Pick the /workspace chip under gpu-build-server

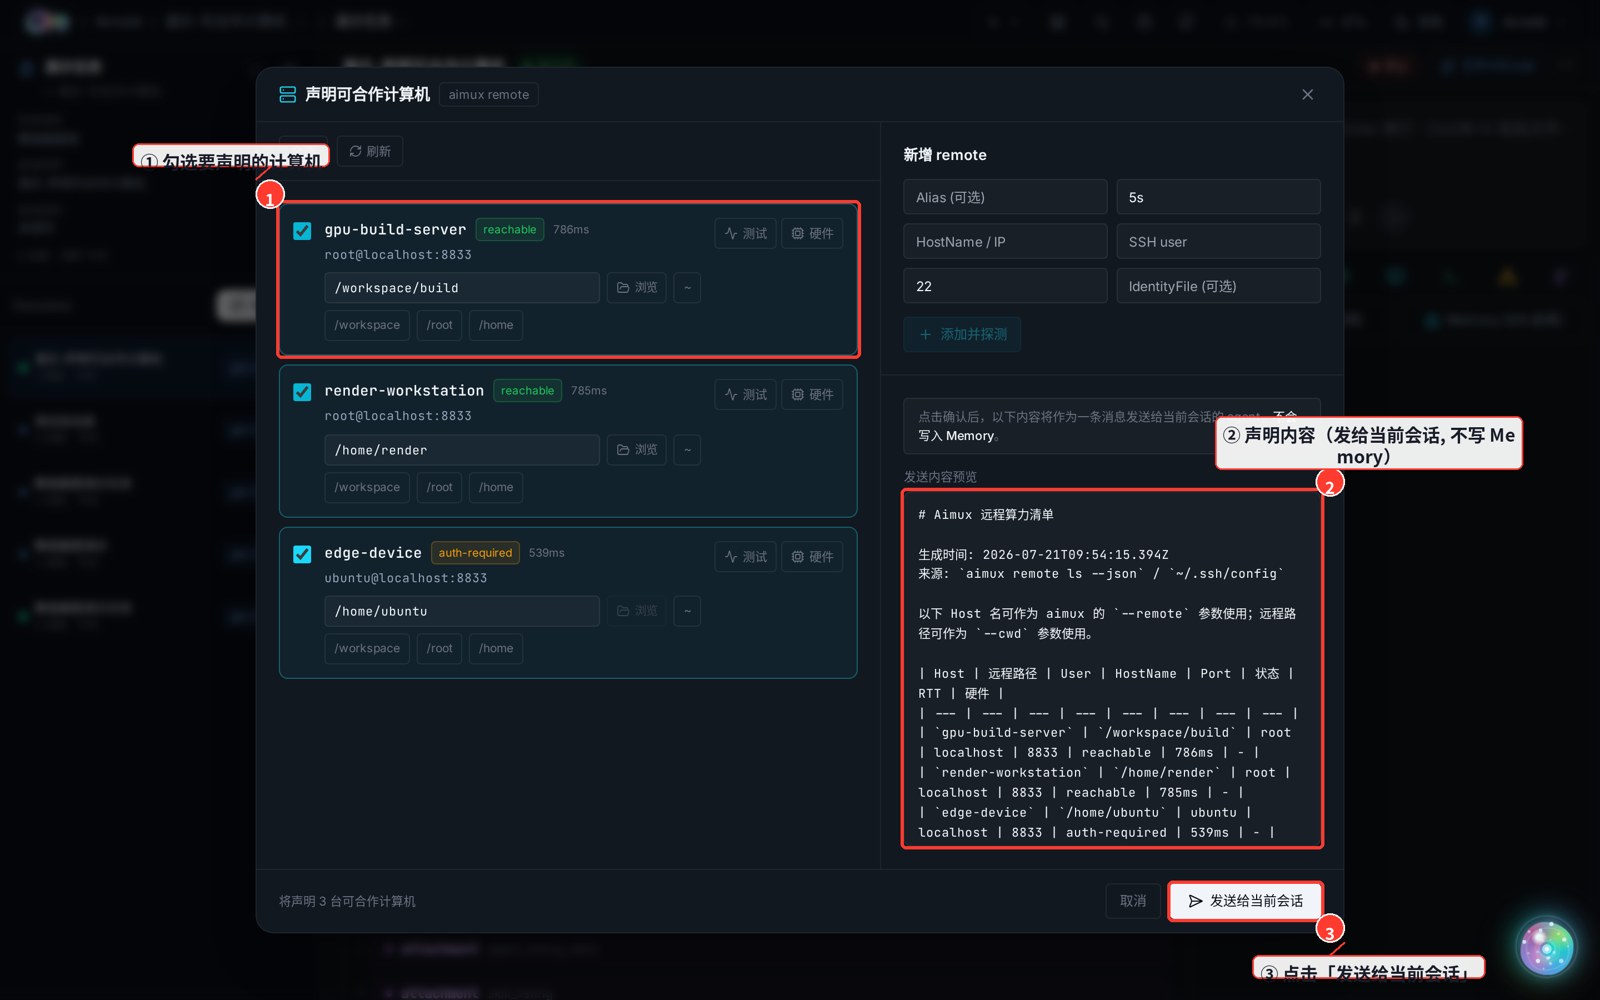[367, 325]
